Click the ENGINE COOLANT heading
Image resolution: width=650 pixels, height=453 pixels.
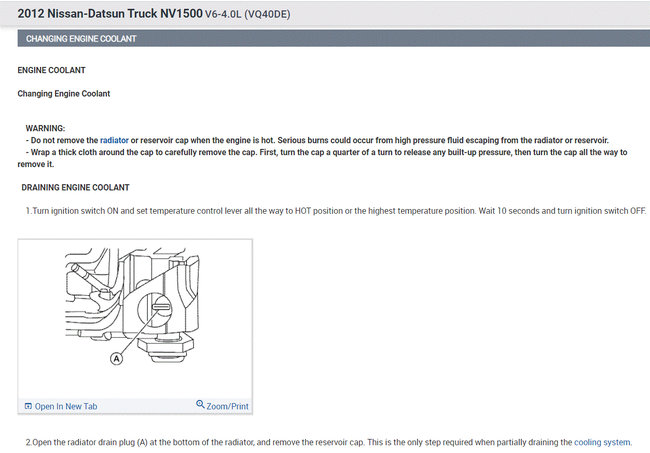[x=51, y=70]
